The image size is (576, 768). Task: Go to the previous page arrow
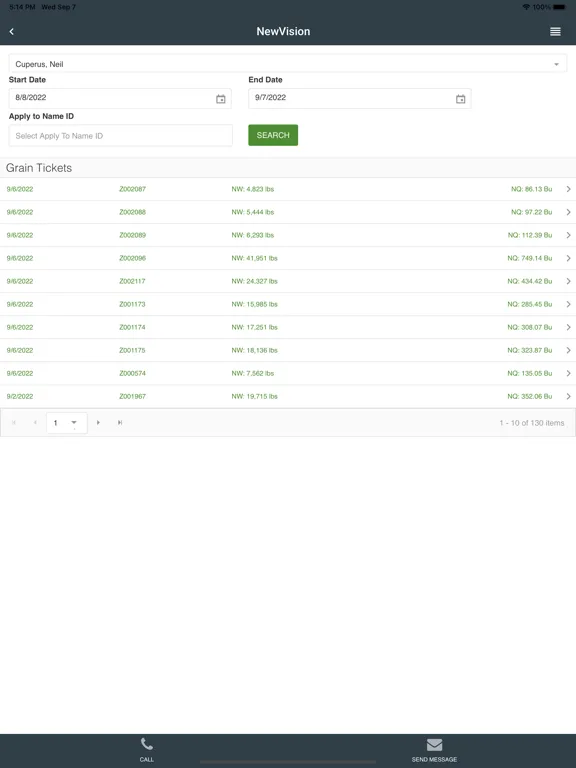tap(35, 422)
